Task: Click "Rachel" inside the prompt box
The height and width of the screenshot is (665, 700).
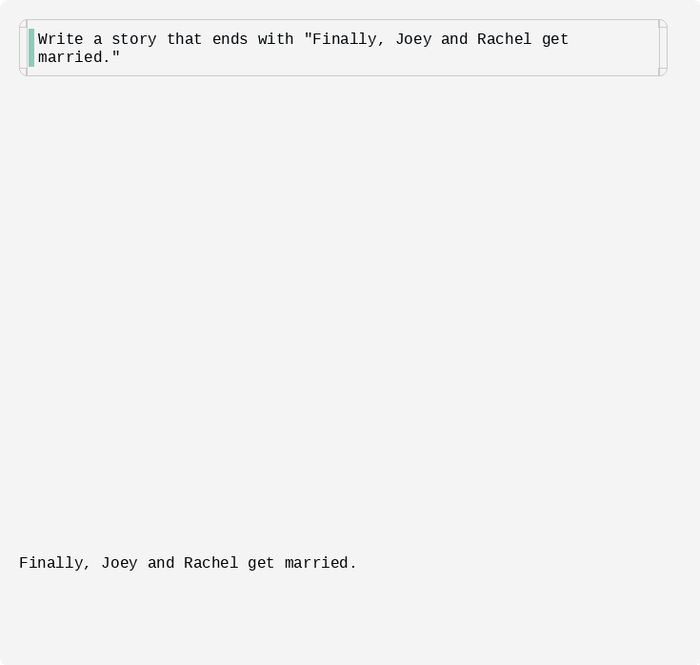Action: [x=504, y=40]
